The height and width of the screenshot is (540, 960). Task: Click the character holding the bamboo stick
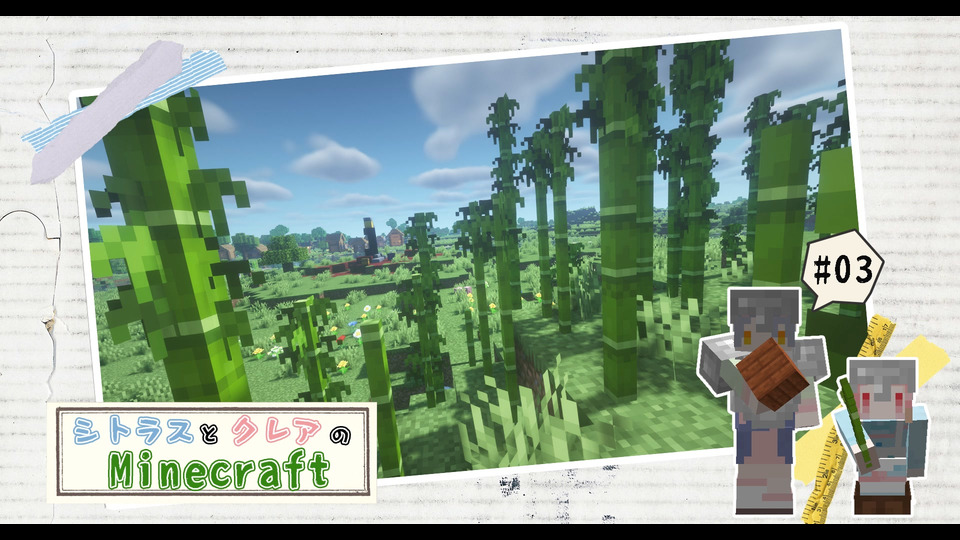coord(882,436)
